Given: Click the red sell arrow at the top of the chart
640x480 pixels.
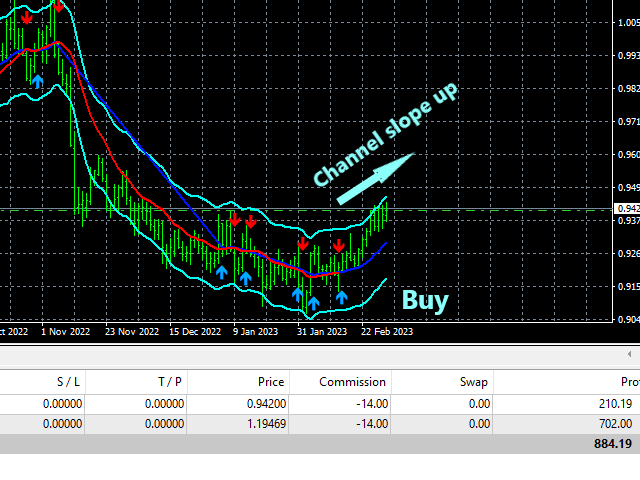Looking at the screenshot, I should click(59, 6).
